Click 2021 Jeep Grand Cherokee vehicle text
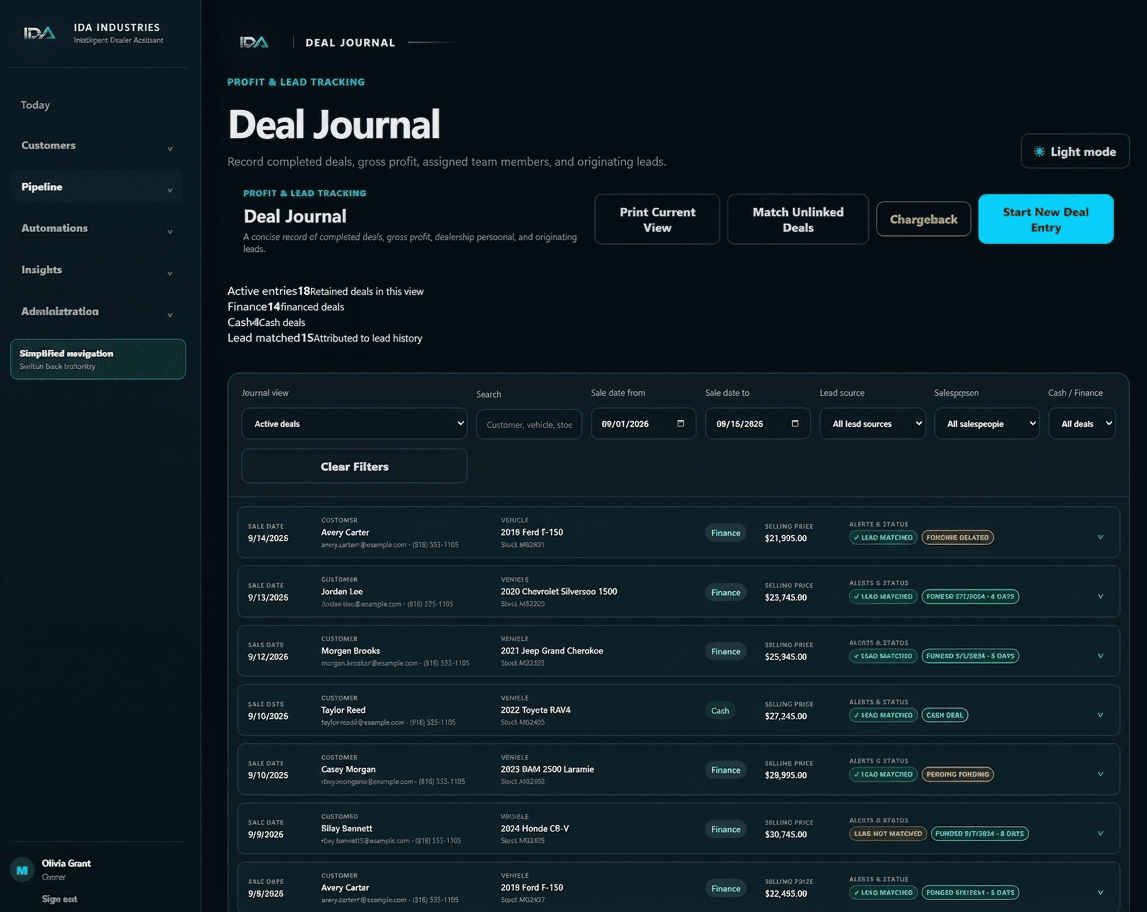Image resolution: width=1147 pixels, height=912 pixels. click(552, 651)
